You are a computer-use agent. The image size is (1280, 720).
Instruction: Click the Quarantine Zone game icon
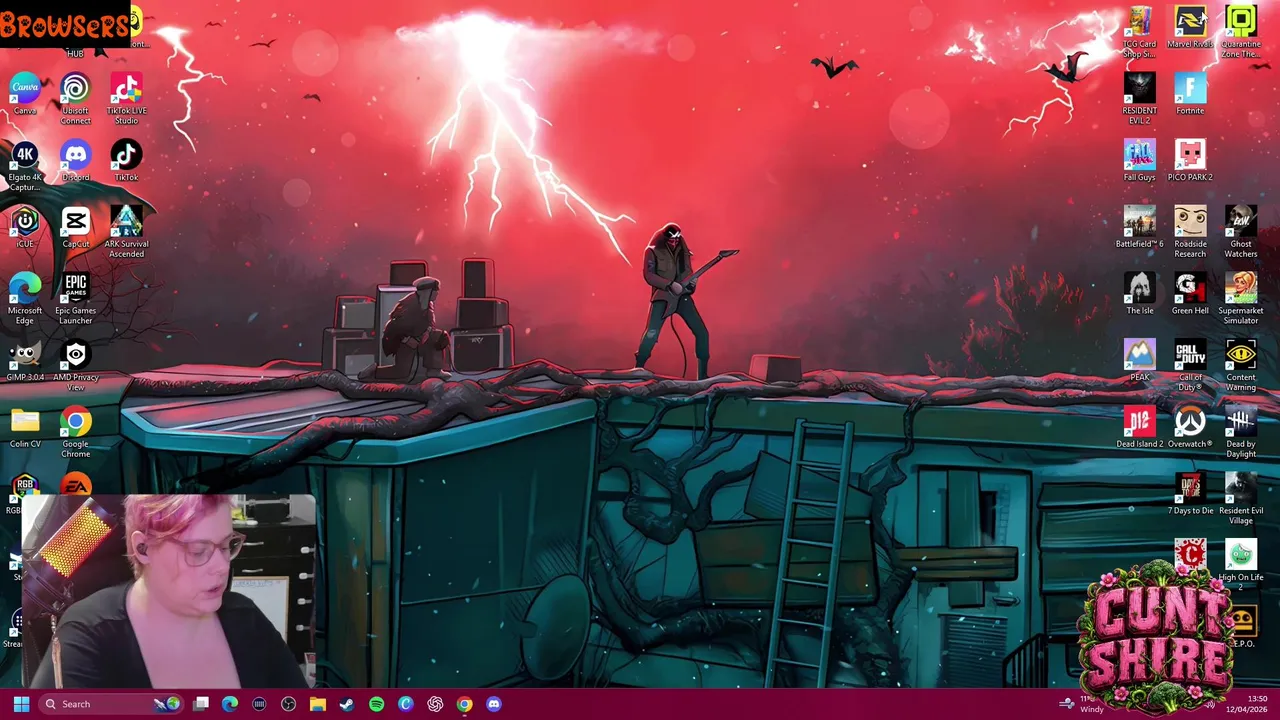(1241, 32)
